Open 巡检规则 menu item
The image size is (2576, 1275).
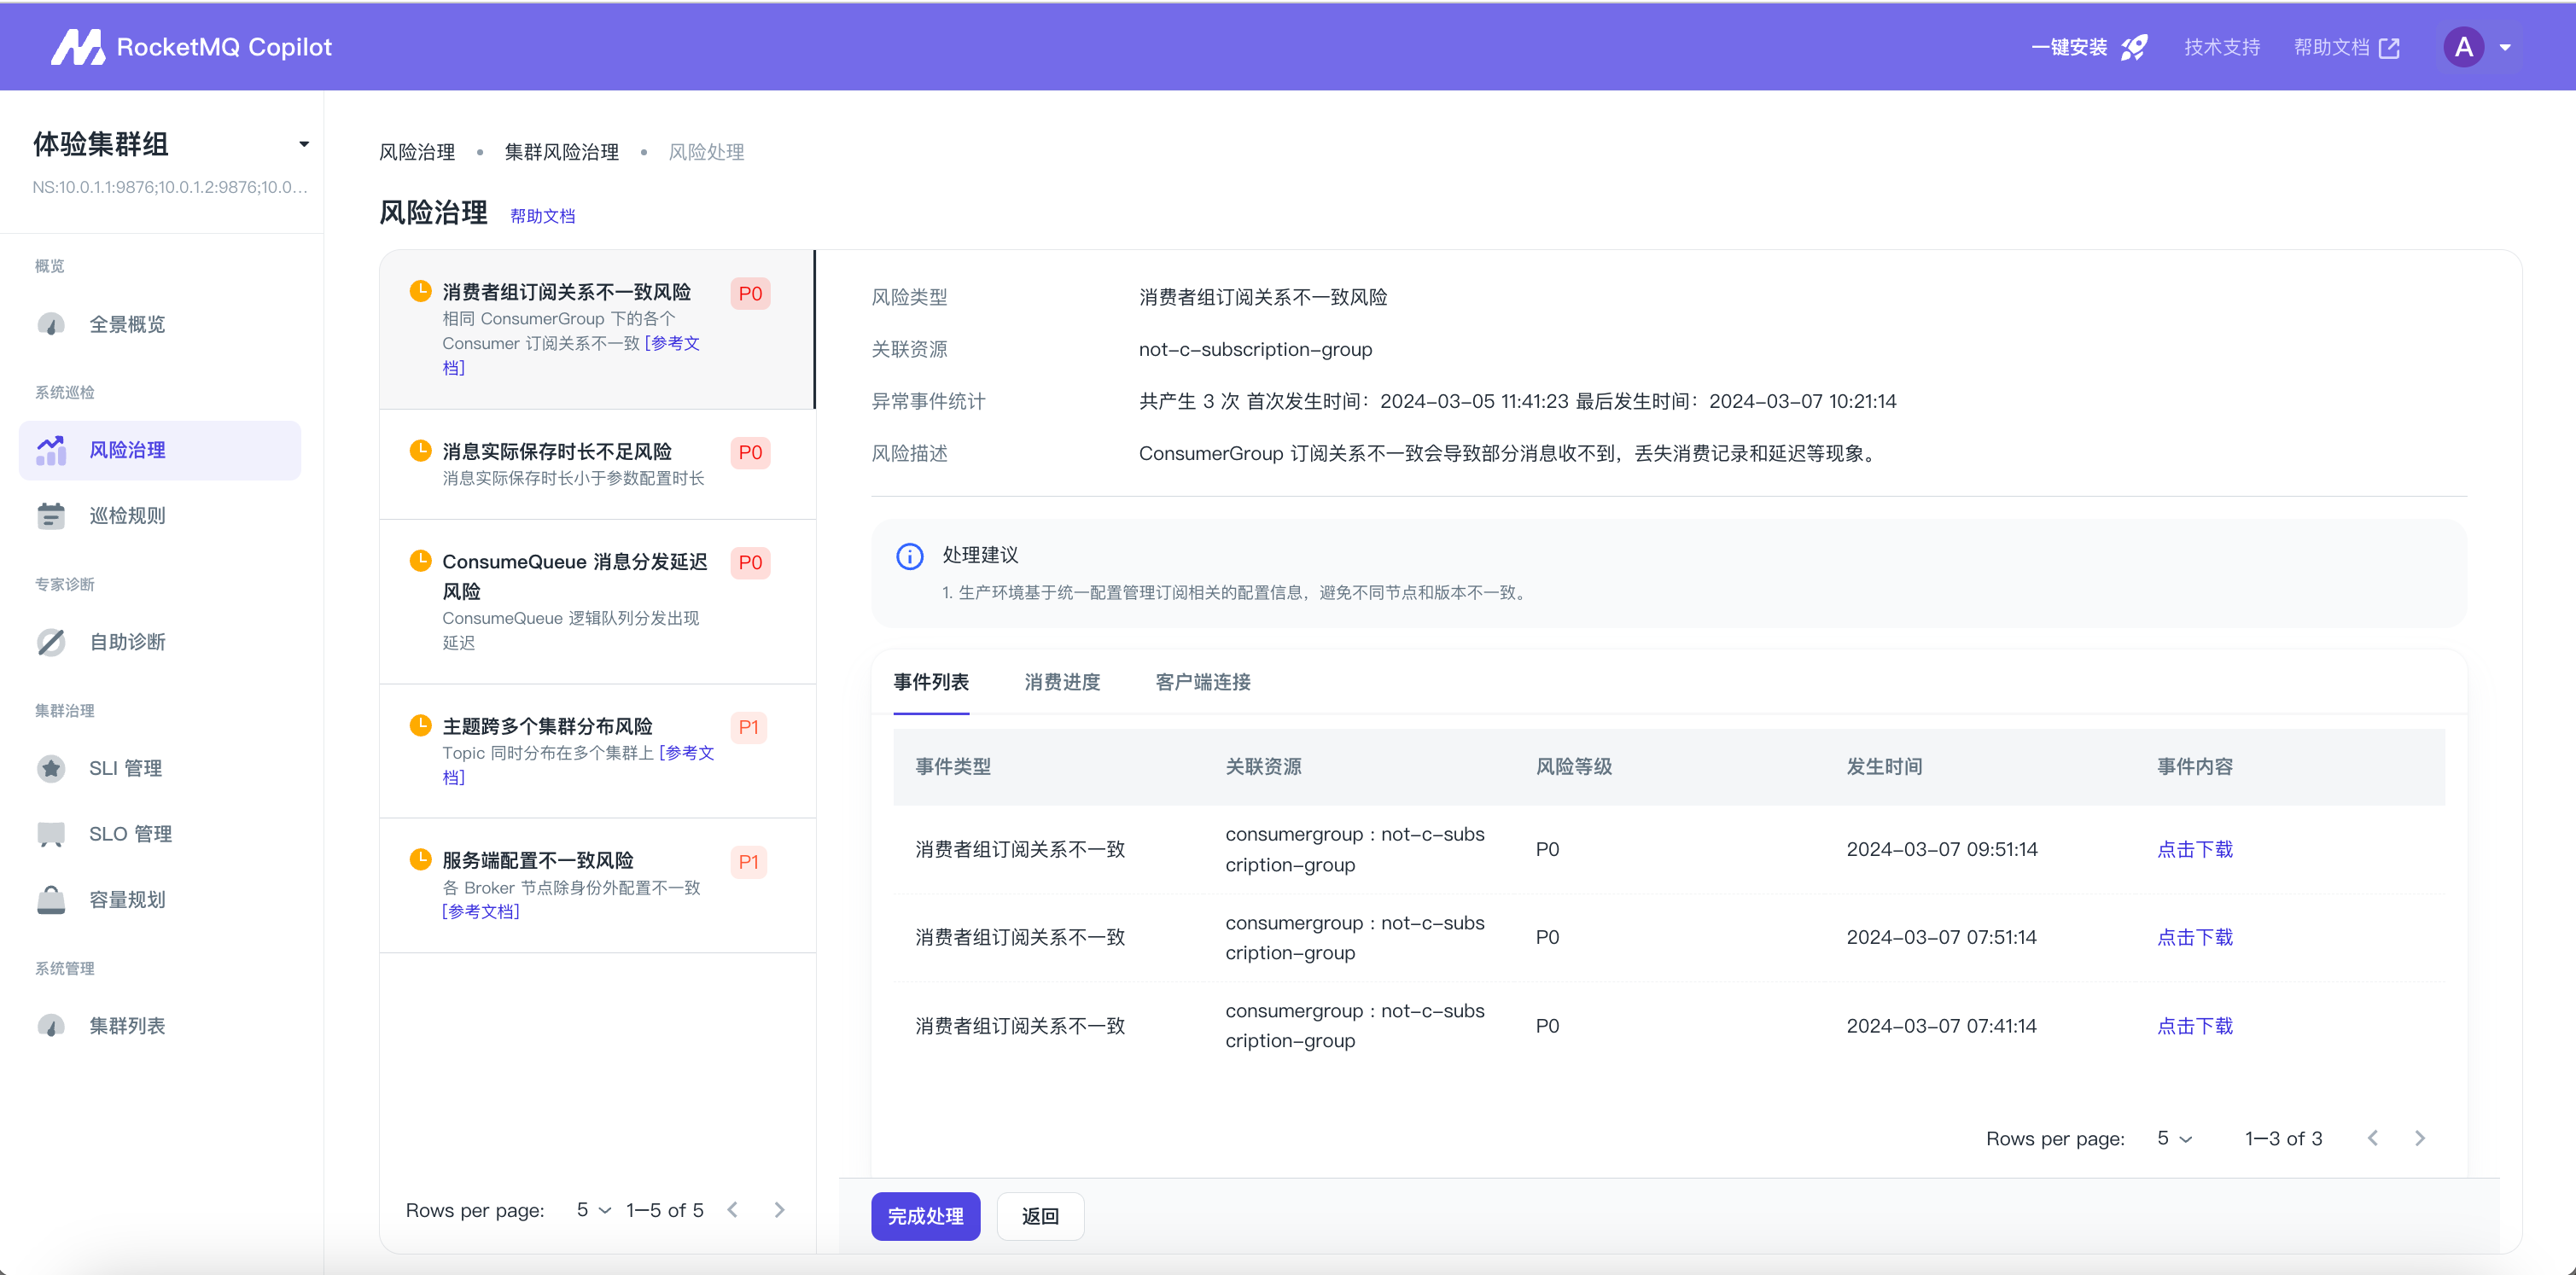pyautogui.click(x=160, y=516)
